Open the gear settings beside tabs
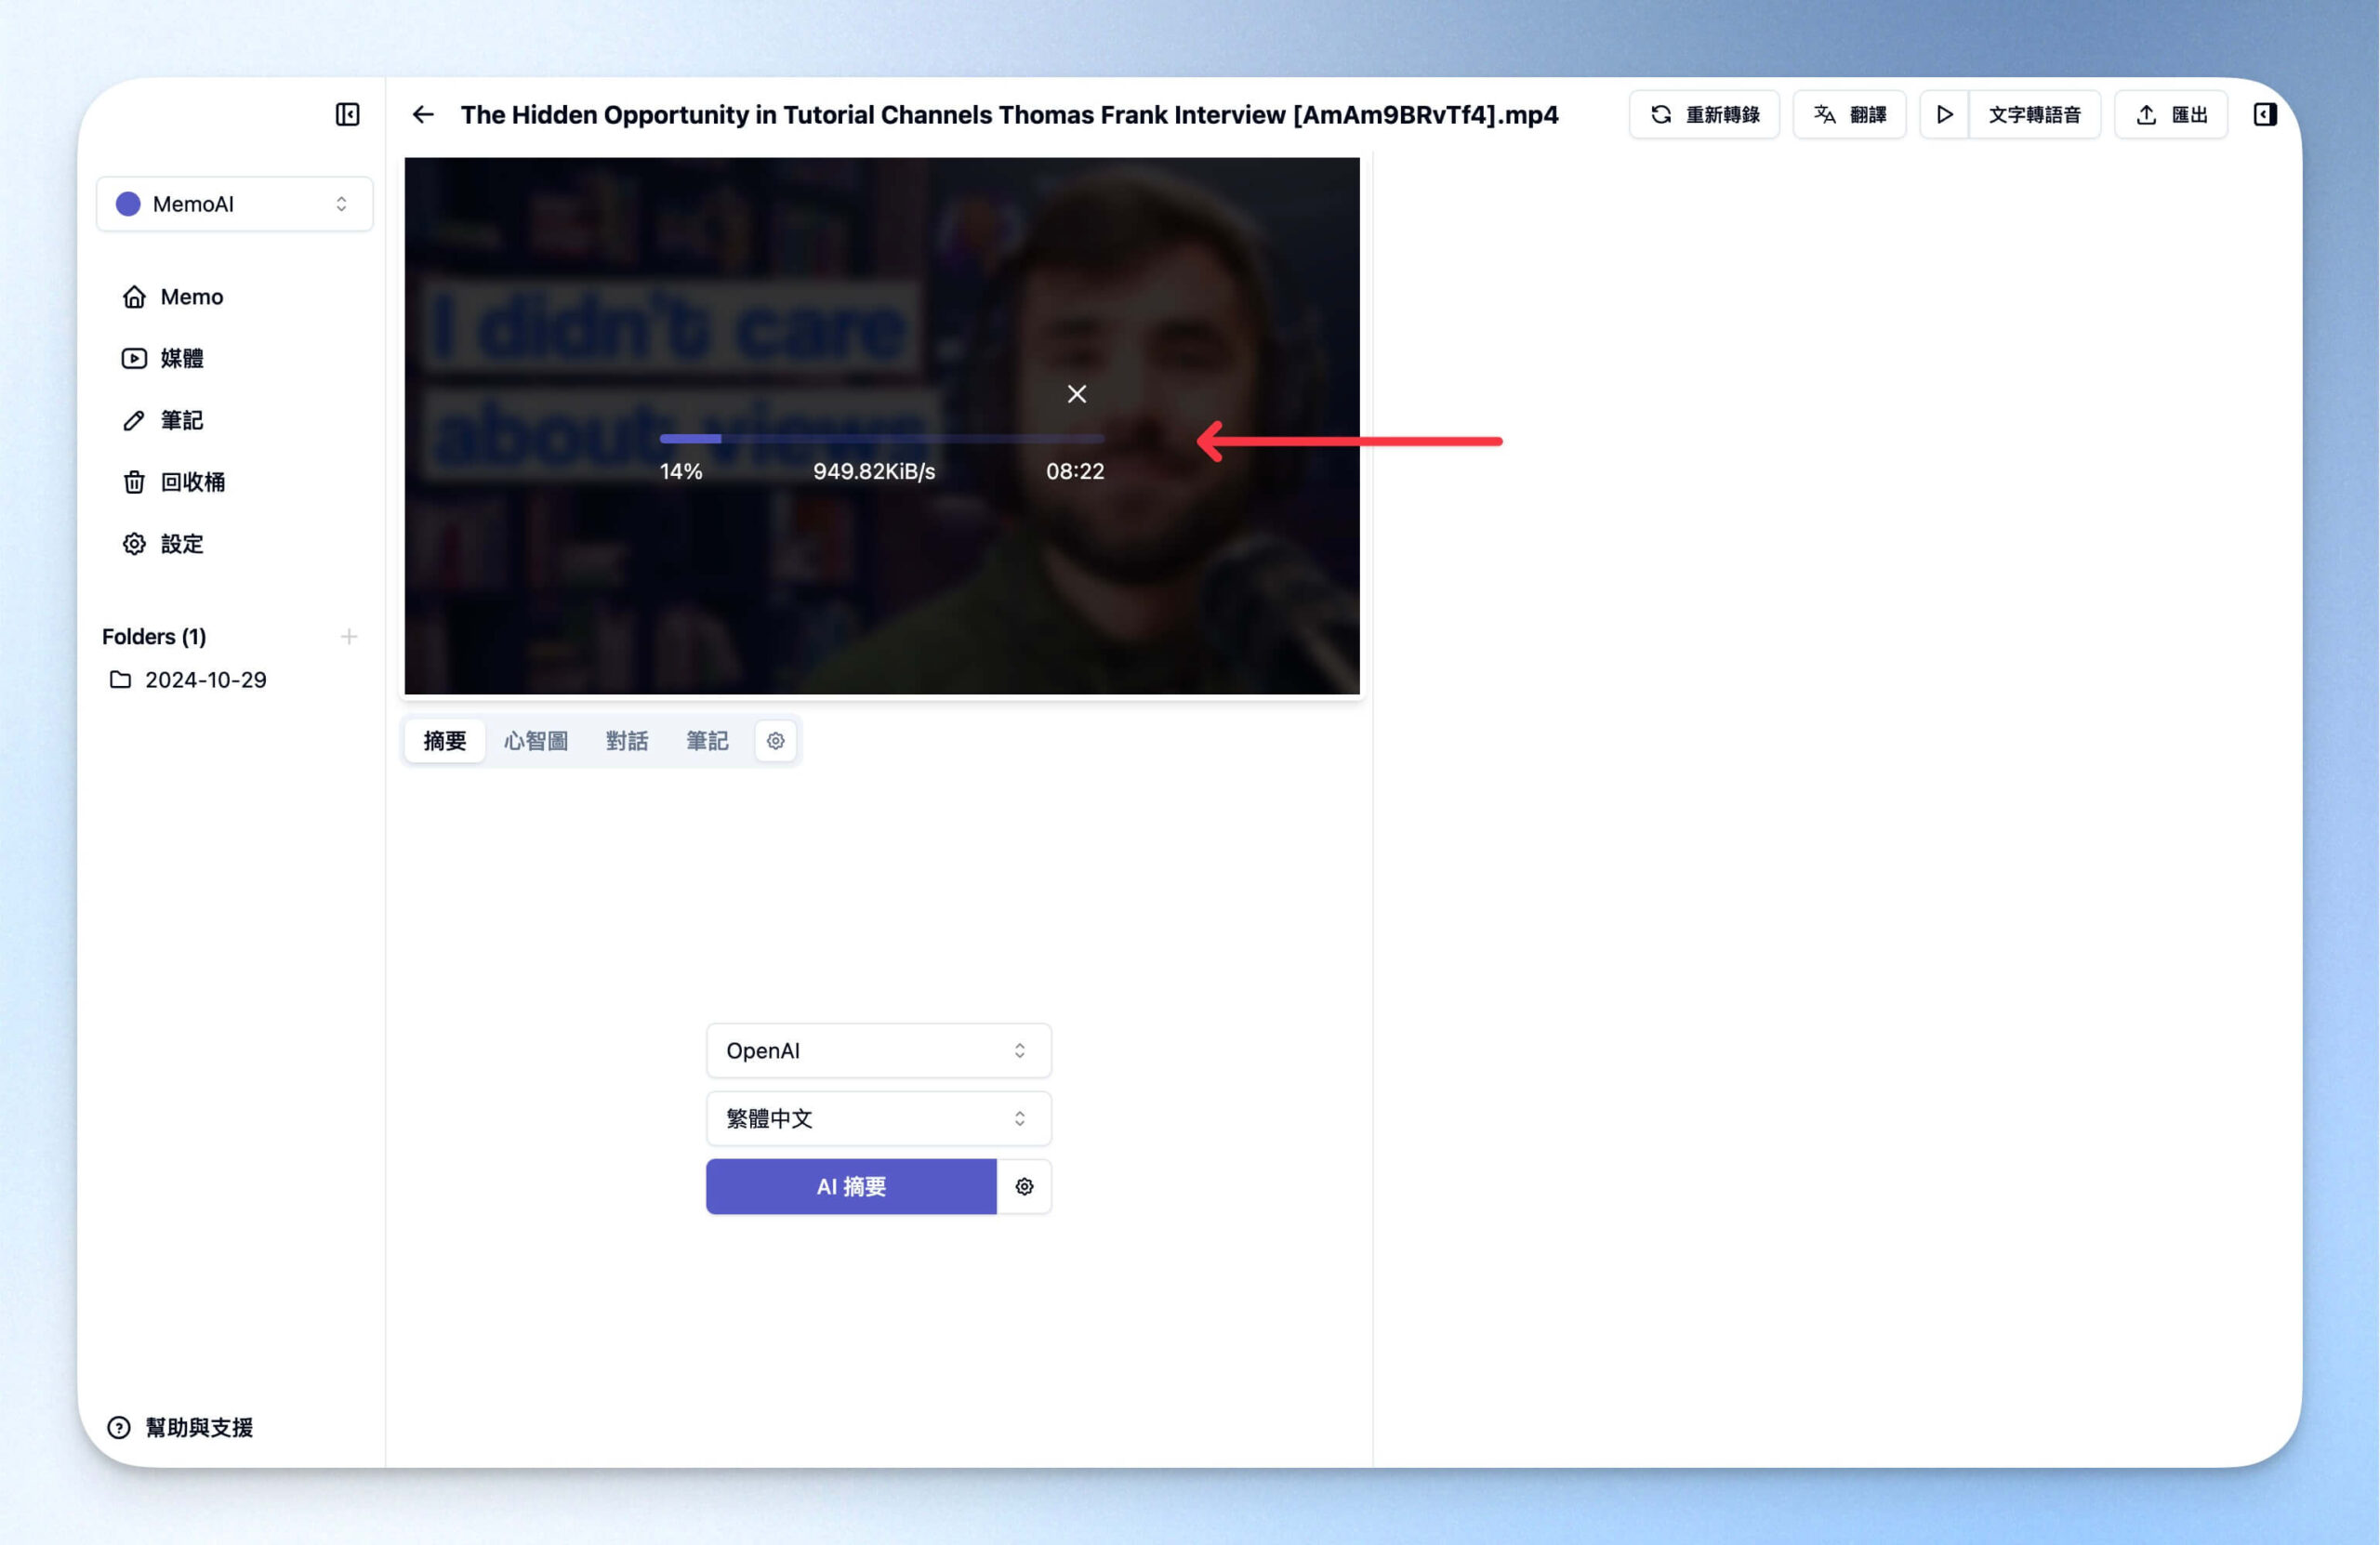2380x1545 pixels. click(775, 741)
